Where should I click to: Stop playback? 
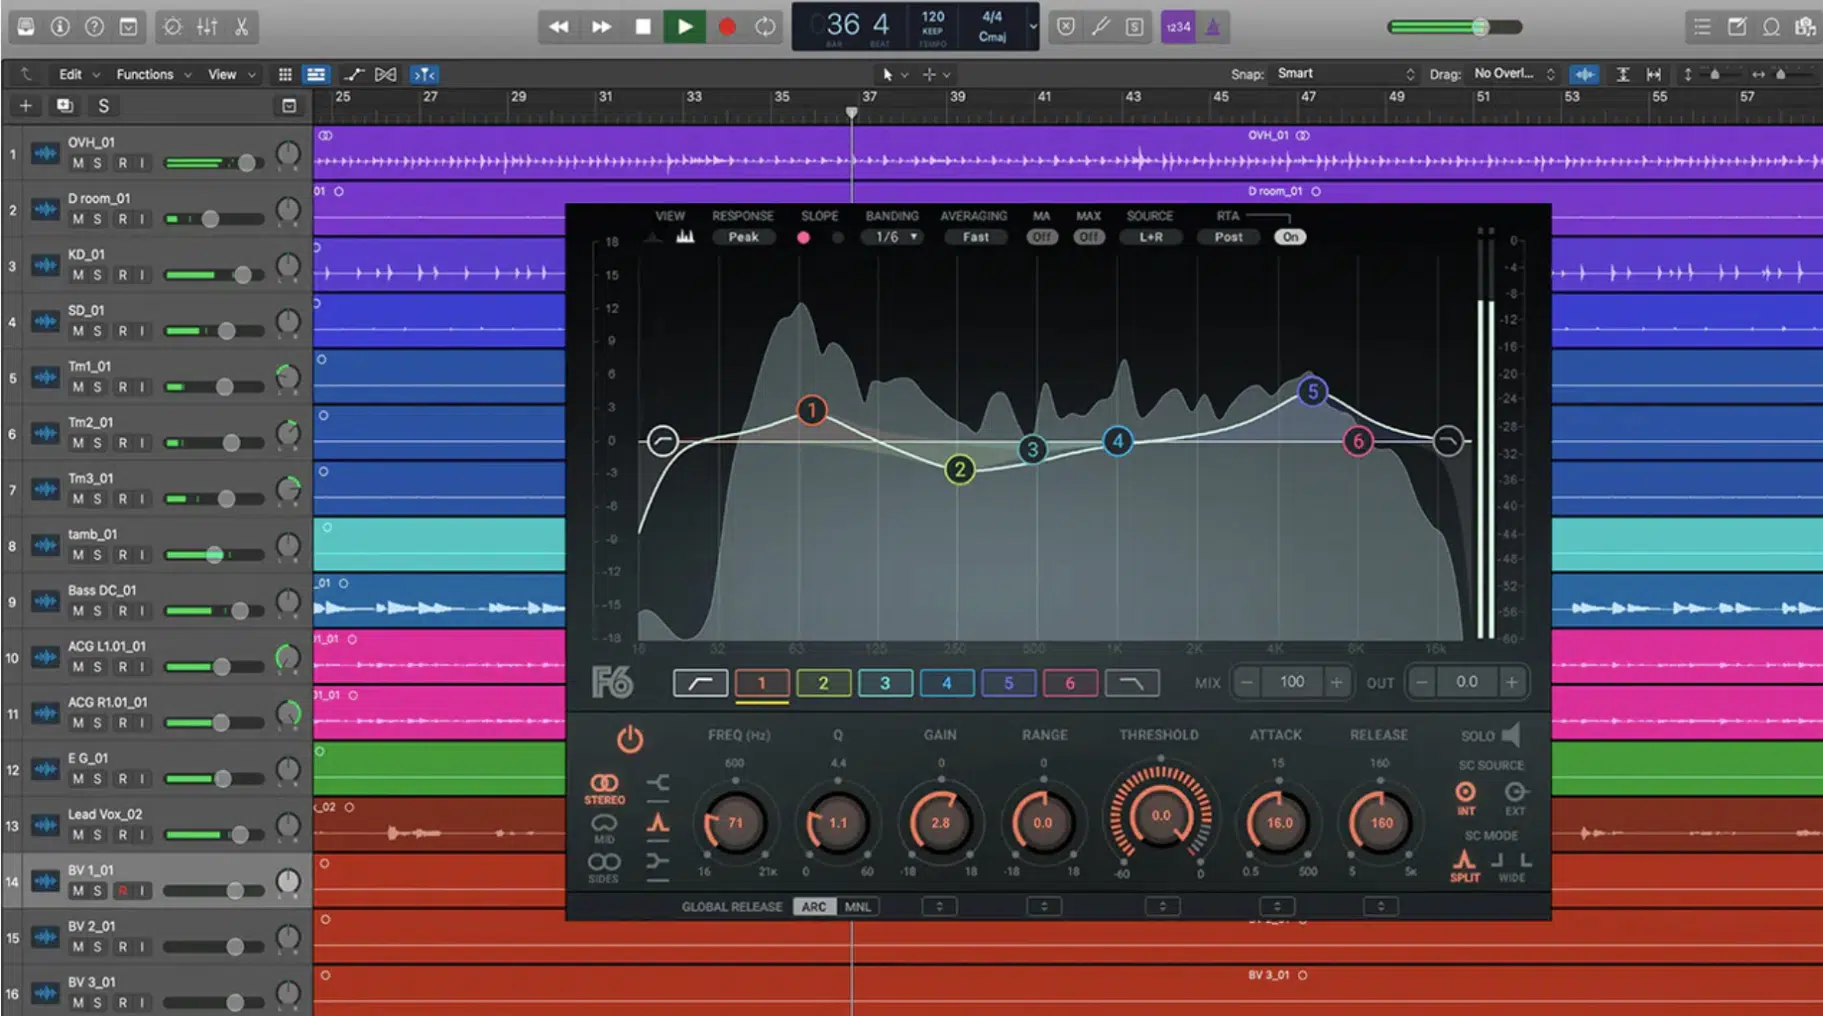[x=643, y=27]
